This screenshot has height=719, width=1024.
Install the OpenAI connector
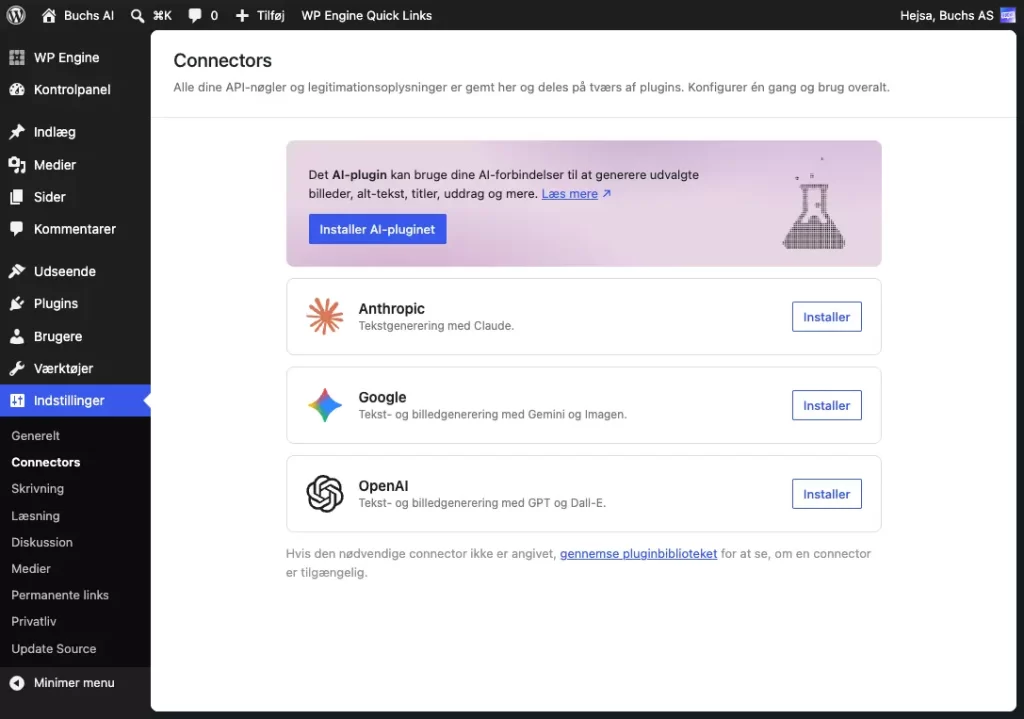827,494
